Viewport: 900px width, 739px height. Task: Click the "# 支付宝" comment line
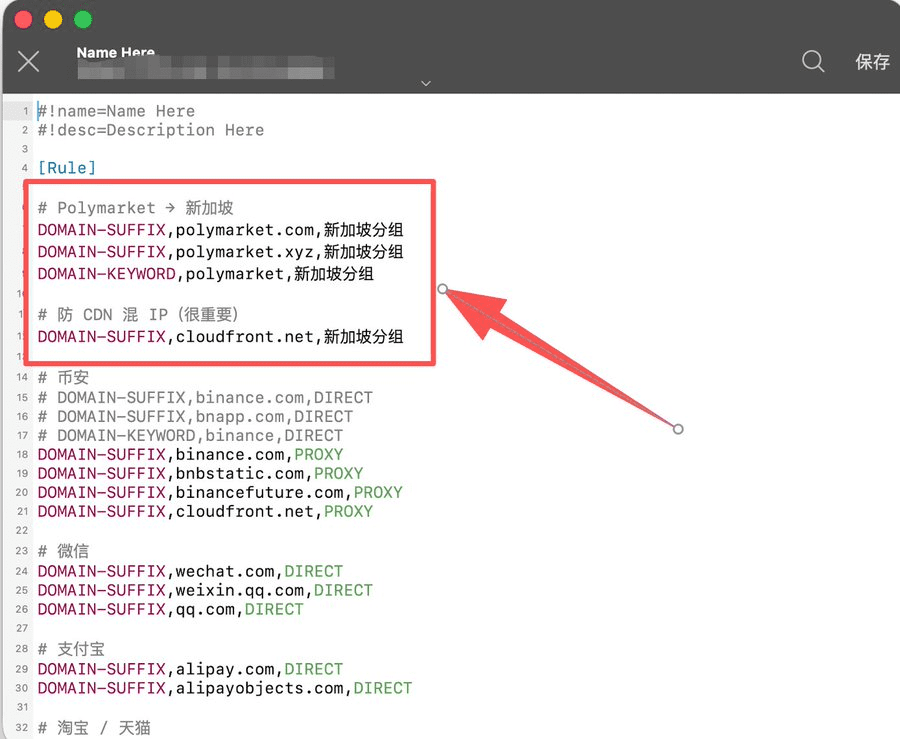[71, 649]
